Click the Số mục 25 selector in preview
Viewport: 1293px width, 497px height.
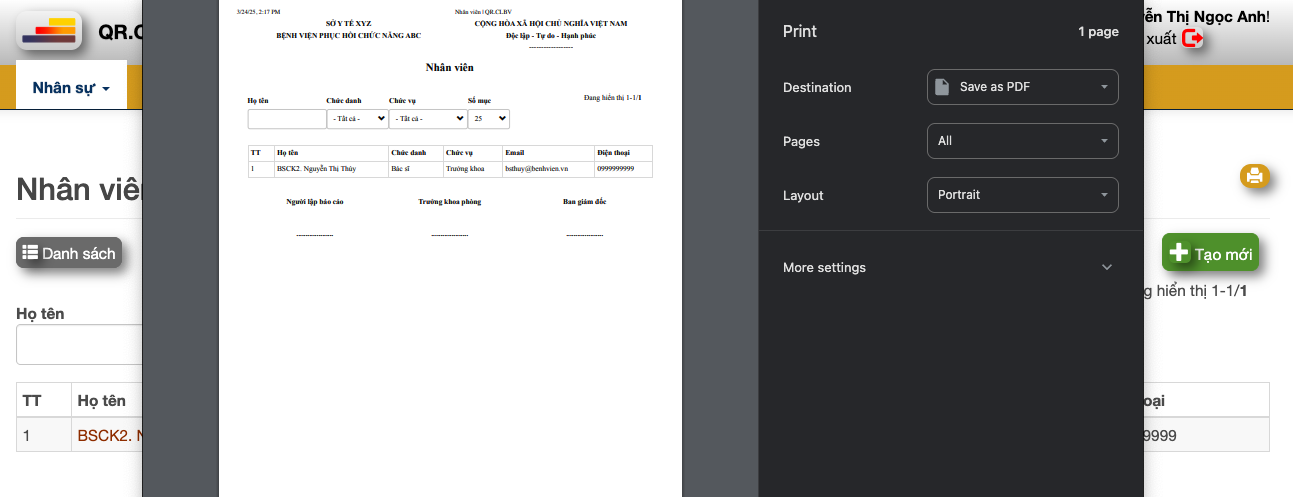[489, 118]
